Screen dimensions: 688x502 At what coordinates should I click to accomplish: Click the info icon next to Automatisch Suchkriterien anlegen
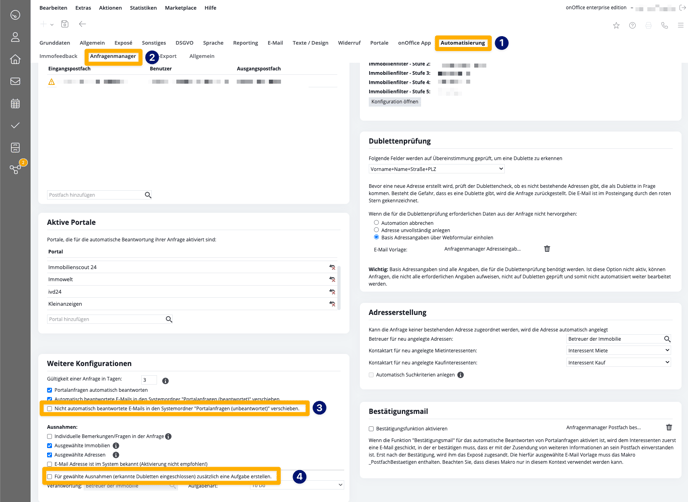460,375
